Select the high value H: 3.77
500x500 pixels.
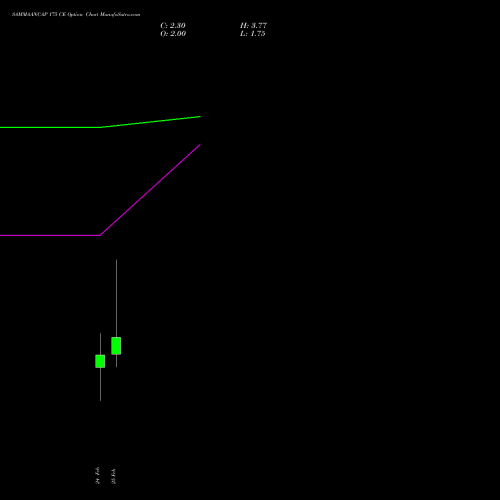tap(253, 26)
